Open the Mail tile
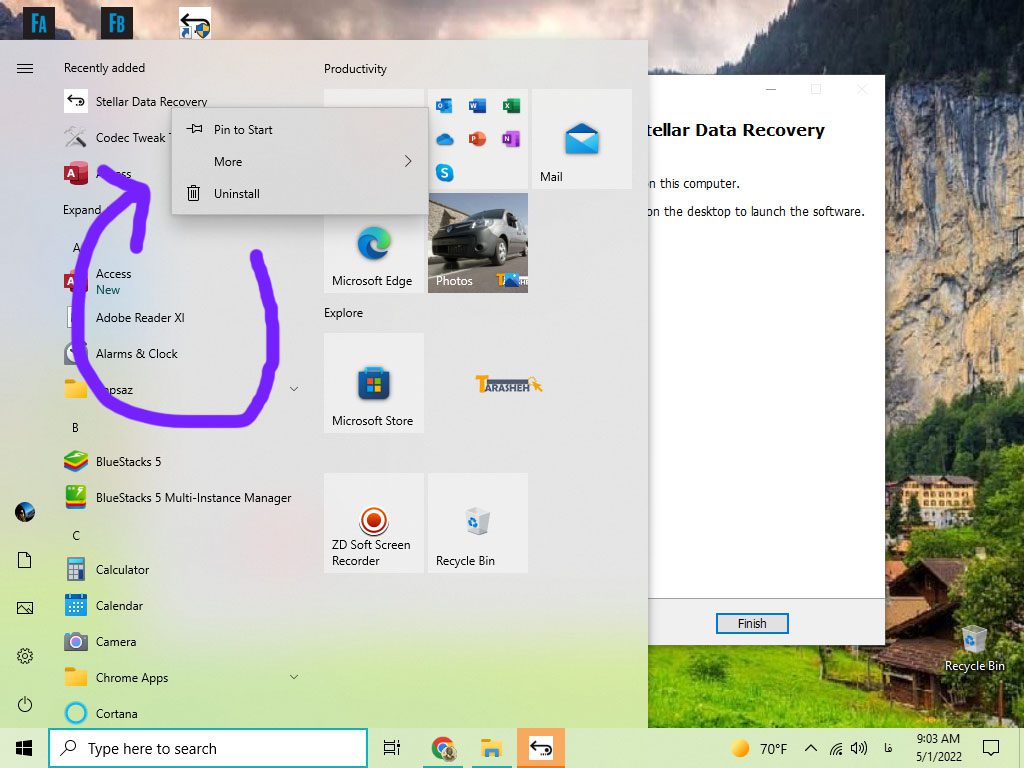1024x768 pixels. (x=582, y=139)
